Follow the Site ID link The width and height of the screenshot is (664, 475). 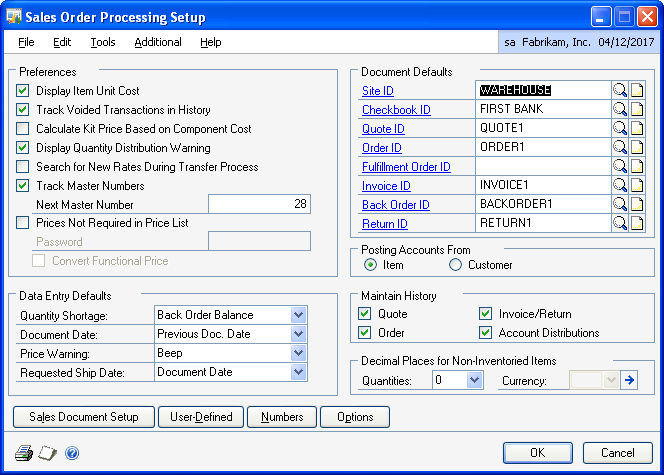pos(378,91)
